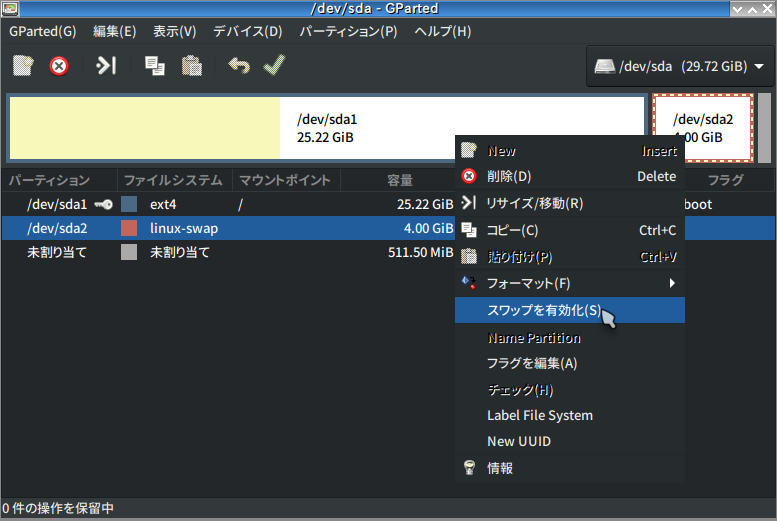Choose 情報 in the context menu
This screenshot has width=777, height=521.
(x=570, y=468)
